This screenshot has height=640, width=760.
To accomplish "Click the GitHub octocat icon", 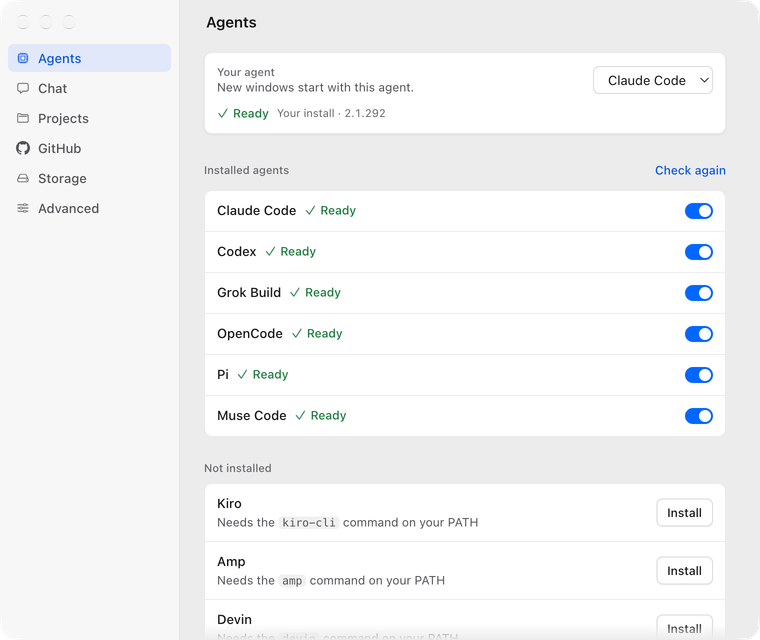I will [23, 148].
